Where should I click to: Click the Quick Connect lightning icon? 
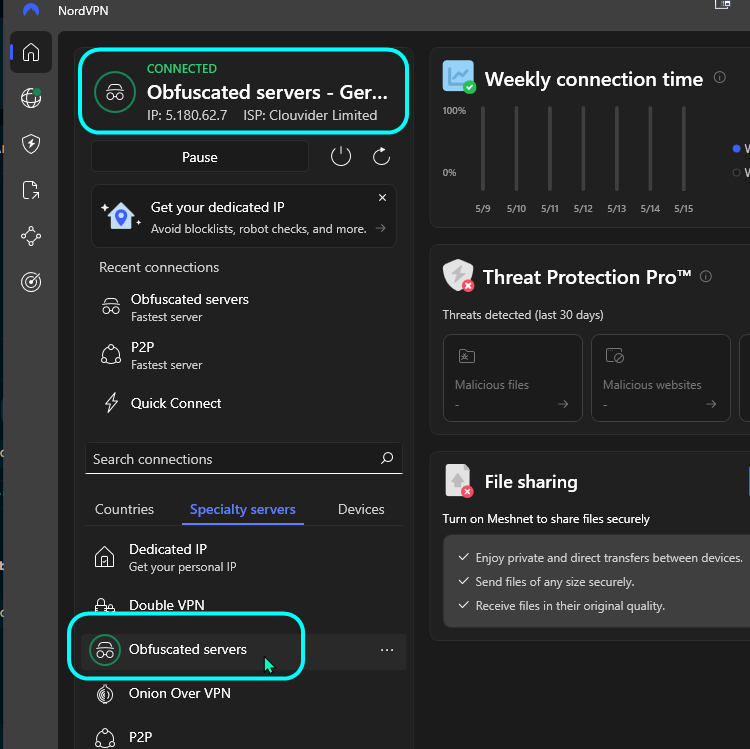click(x=111, y=403)
